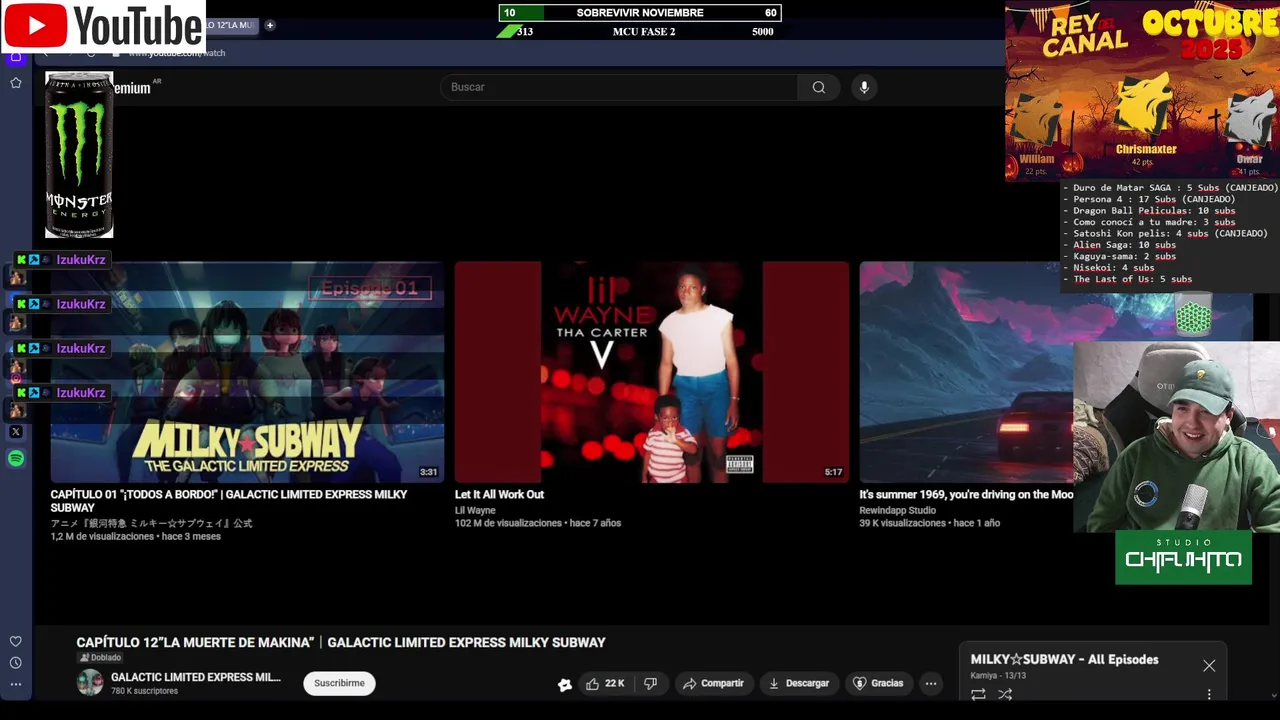Open the GALACTIC LIMITED EXPRESS channel avatar
Image resolution: width=1280 pixels, height=720 pixels.
pos(90,683)
